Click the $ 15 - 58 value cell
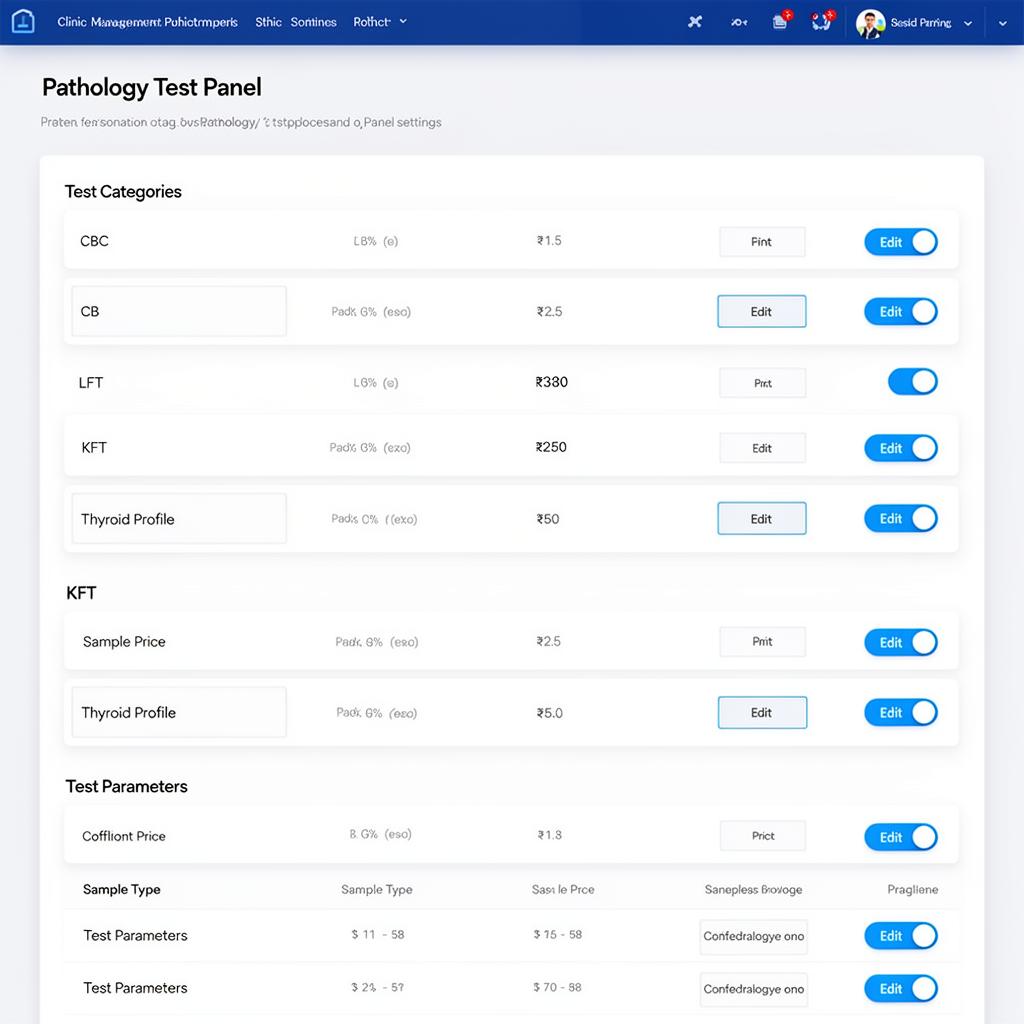 tap(557, 935)
